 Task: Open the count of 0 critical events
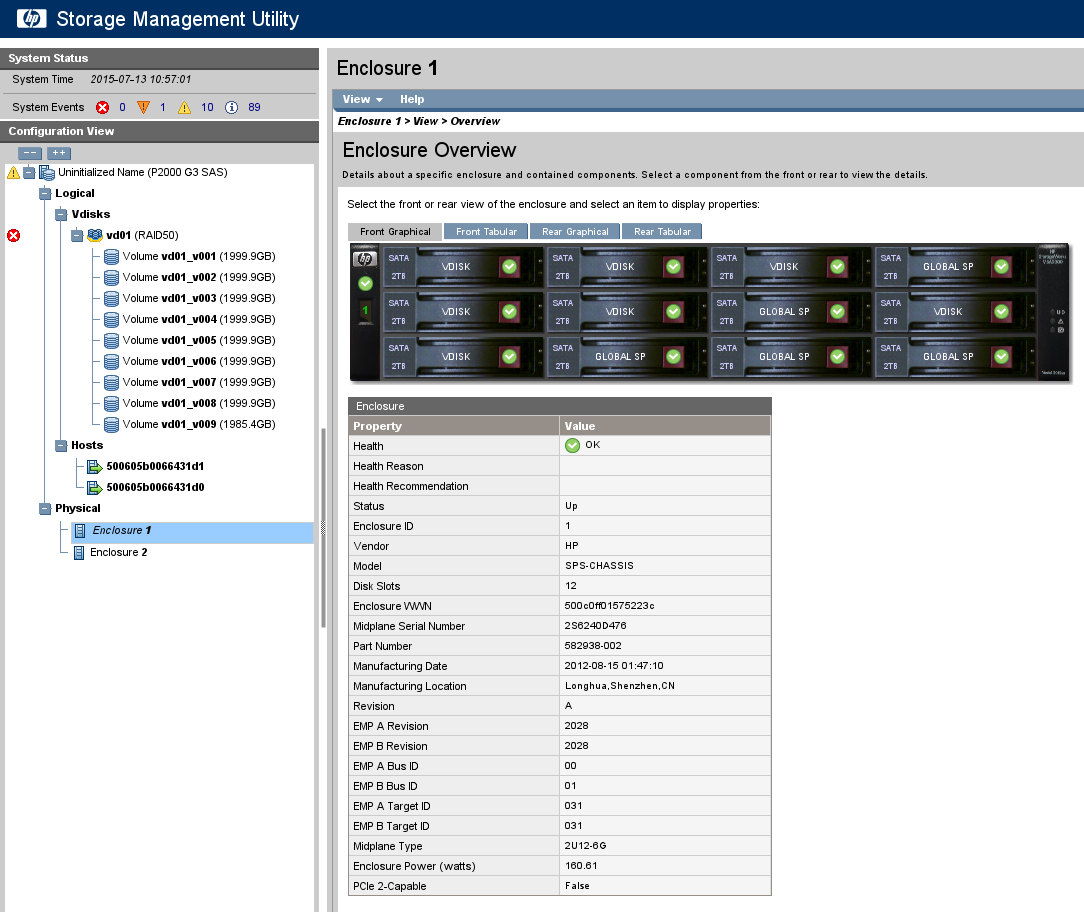122,107
